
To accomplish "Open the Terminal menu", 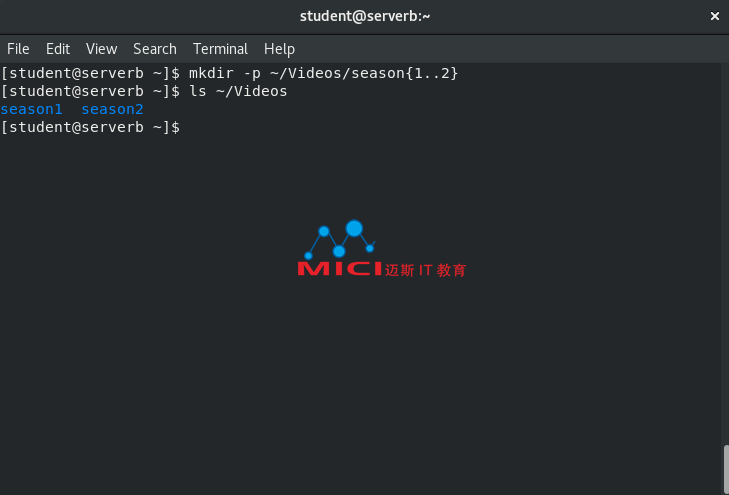I will coord(220,49).
